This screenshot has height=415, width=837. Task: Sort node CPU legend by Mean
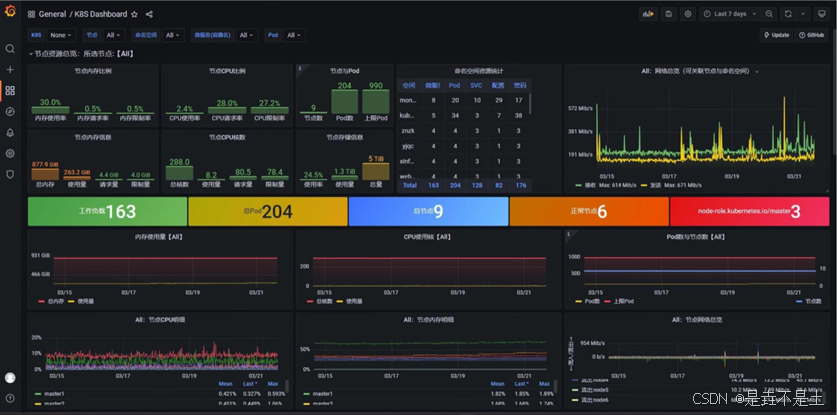[x=225, y=383]
